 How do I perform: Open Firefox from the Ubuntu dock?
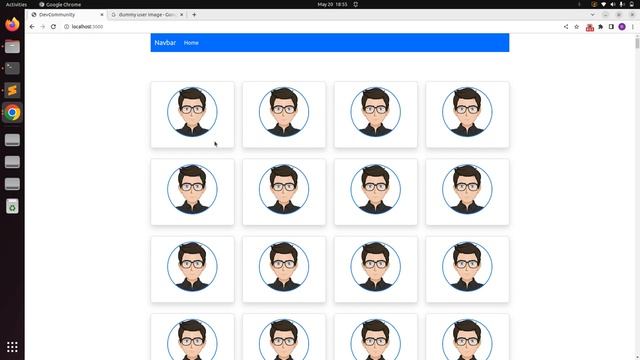12,24
